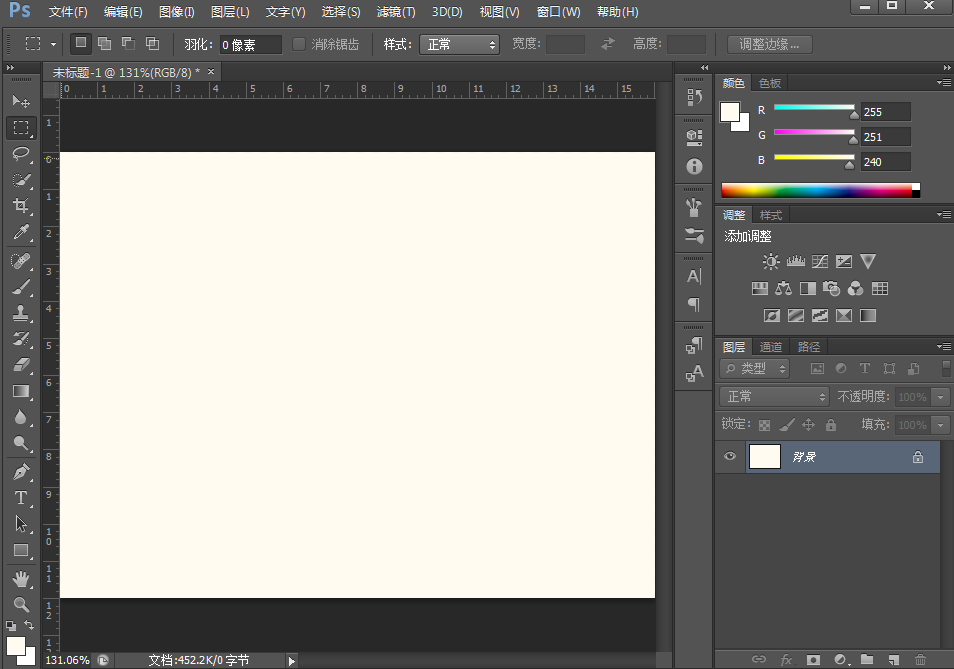
Task: Open the 文件(F) menu
Action: click(x=68, y=12)
